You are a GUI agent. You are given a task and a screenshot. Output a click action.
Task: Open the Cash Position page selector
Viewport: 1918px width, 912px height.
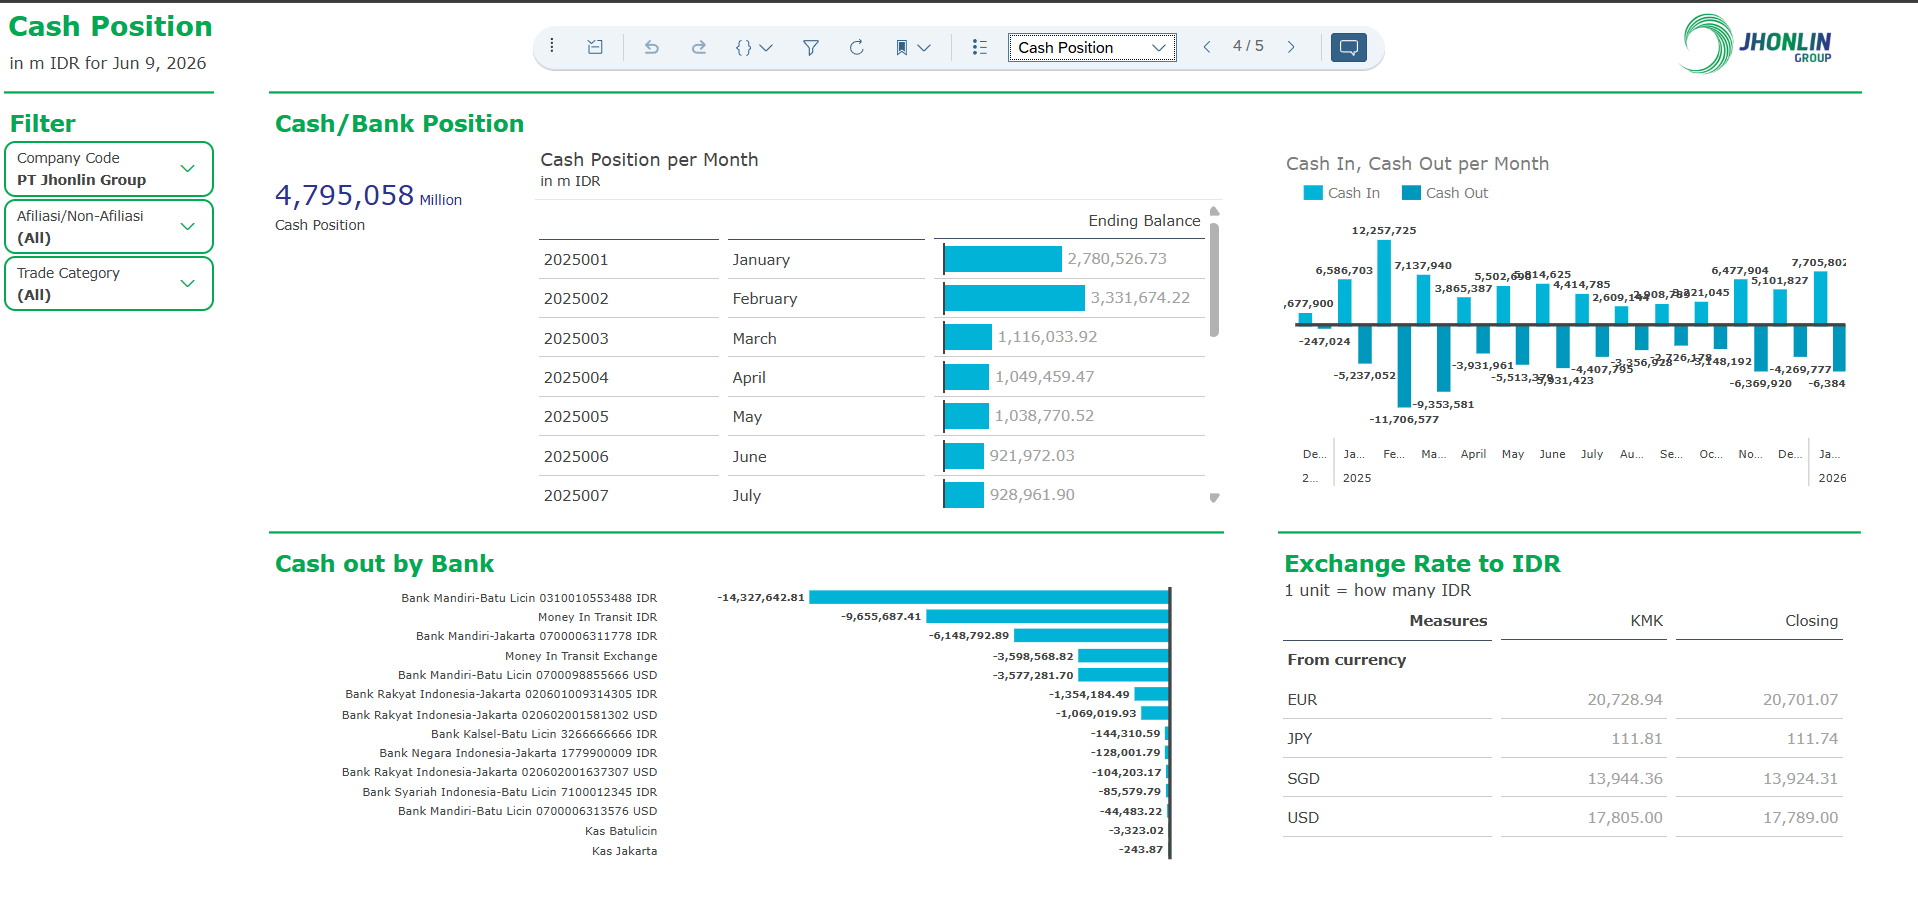(1092, 47)
